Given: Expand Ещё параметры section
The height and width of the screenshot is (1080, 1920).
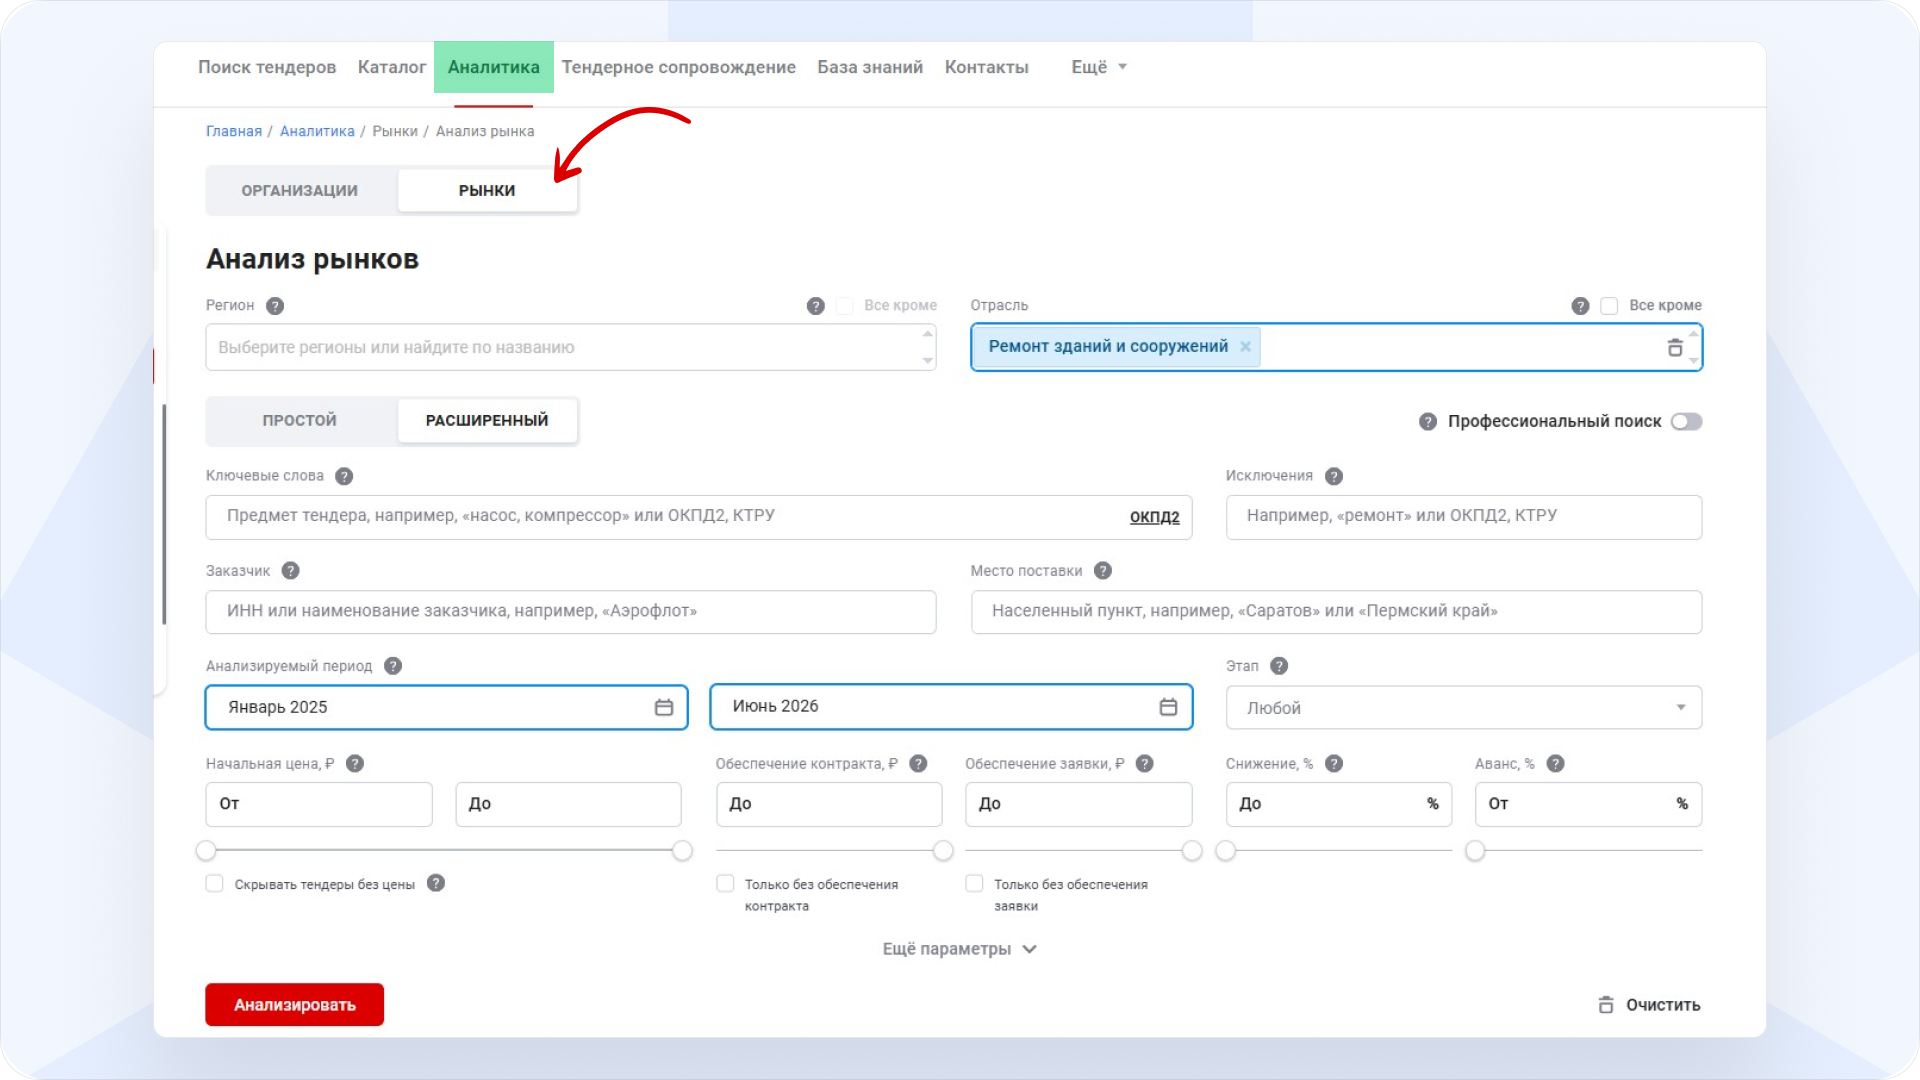Looking at the screenshot, I should click(960, 949).
